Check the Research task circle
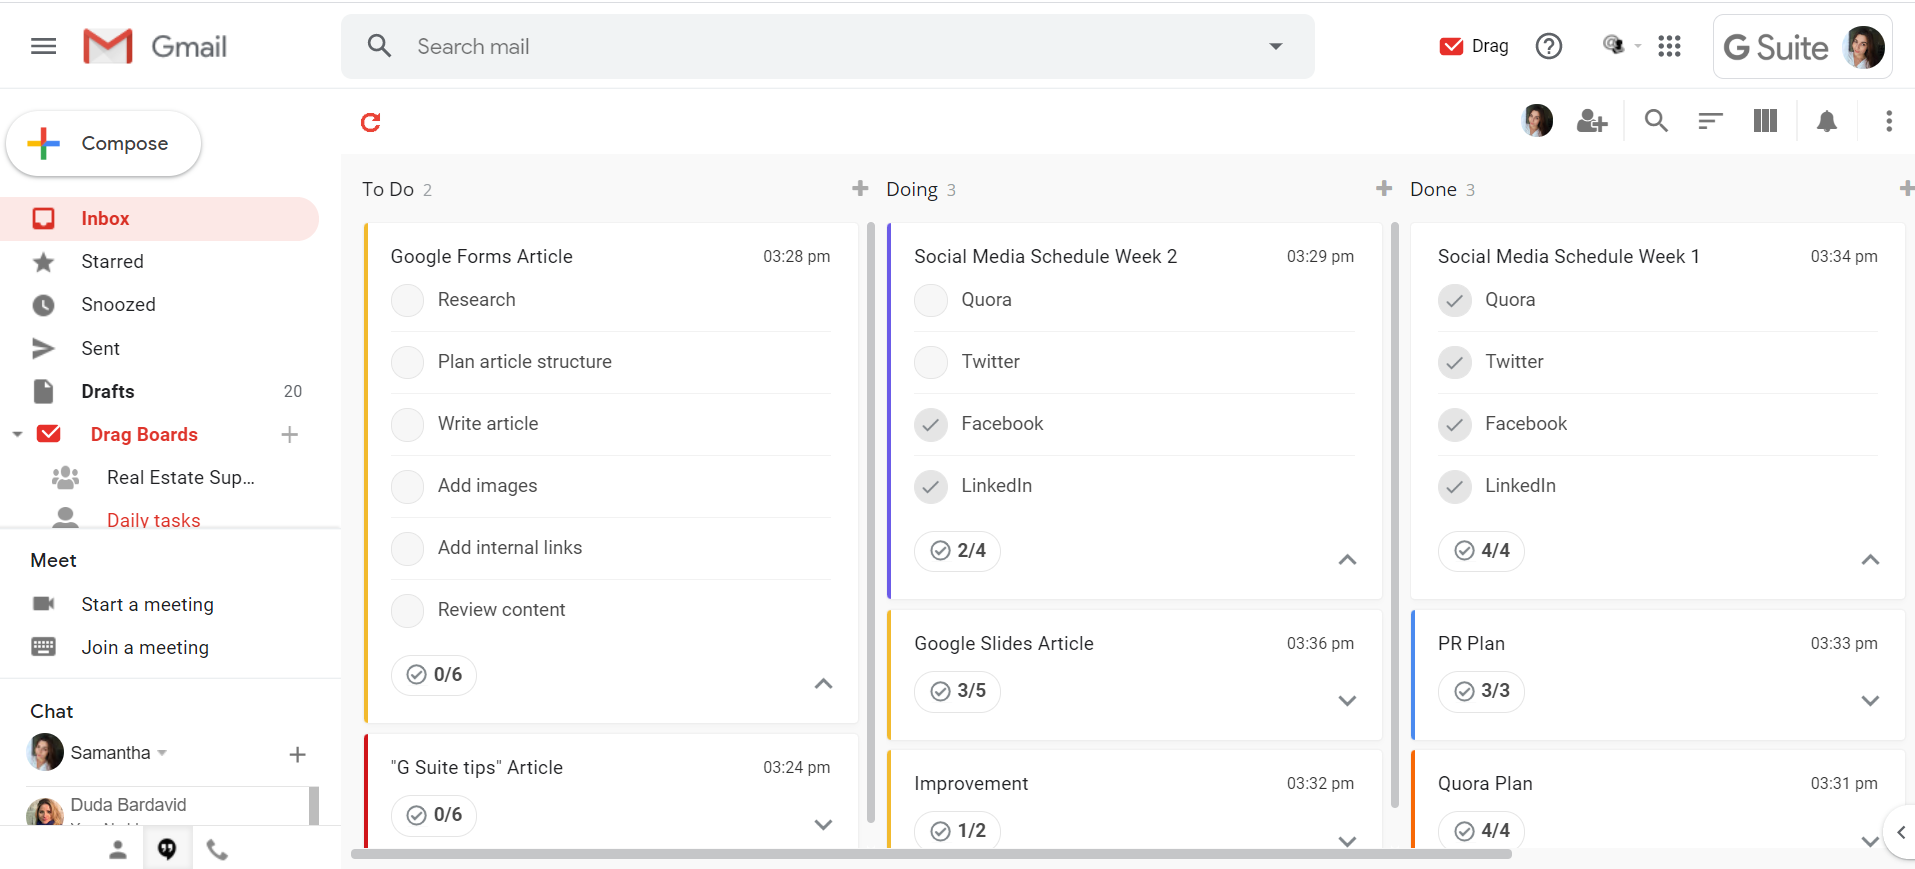Screen dimensions: 1915x869 pos(407,300)
